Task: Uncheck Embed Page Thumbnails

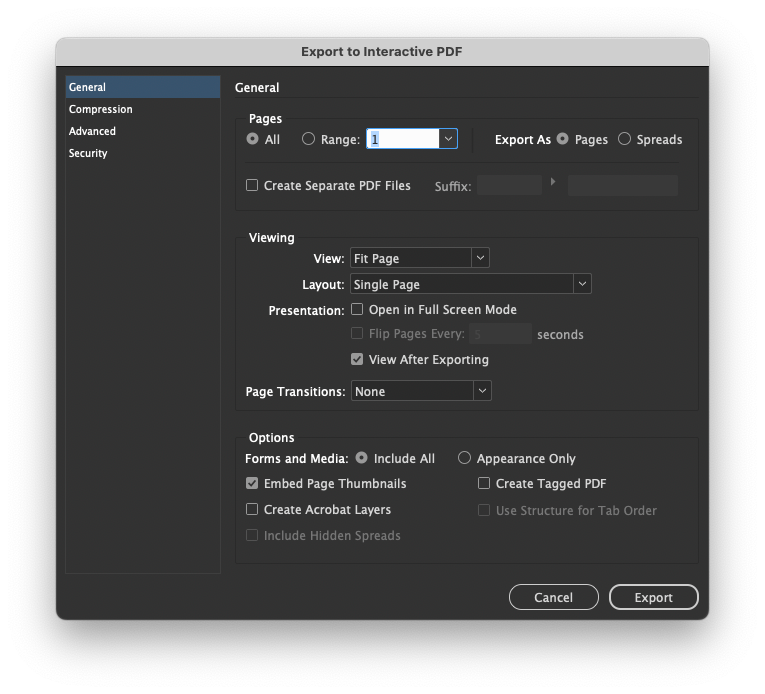Action: 252,483
